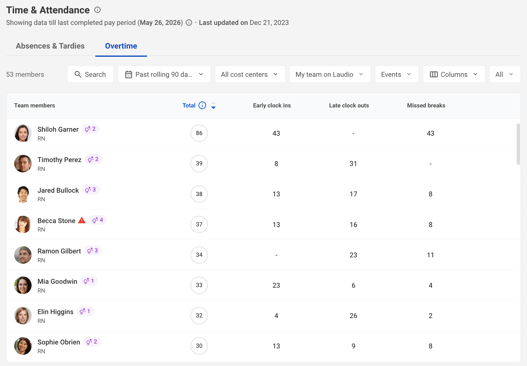Click Timothy Perez's total circle 39

[x=199, y=163]
